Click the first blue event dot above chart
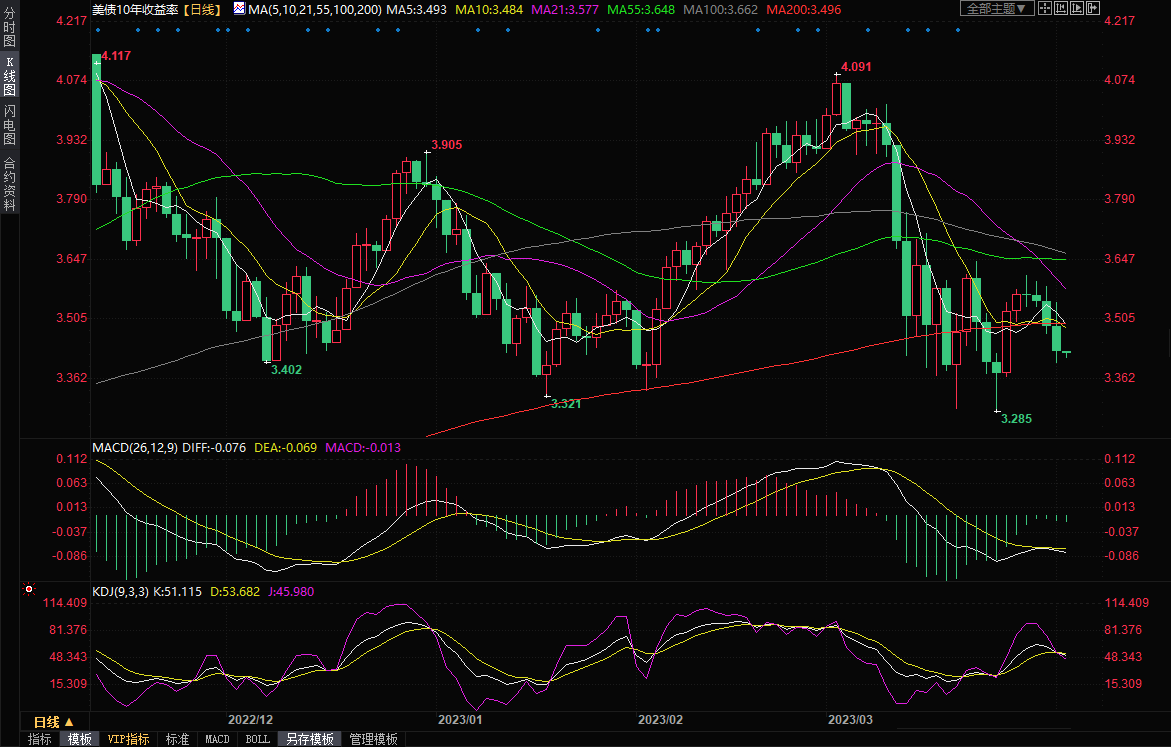 (98, 28)
